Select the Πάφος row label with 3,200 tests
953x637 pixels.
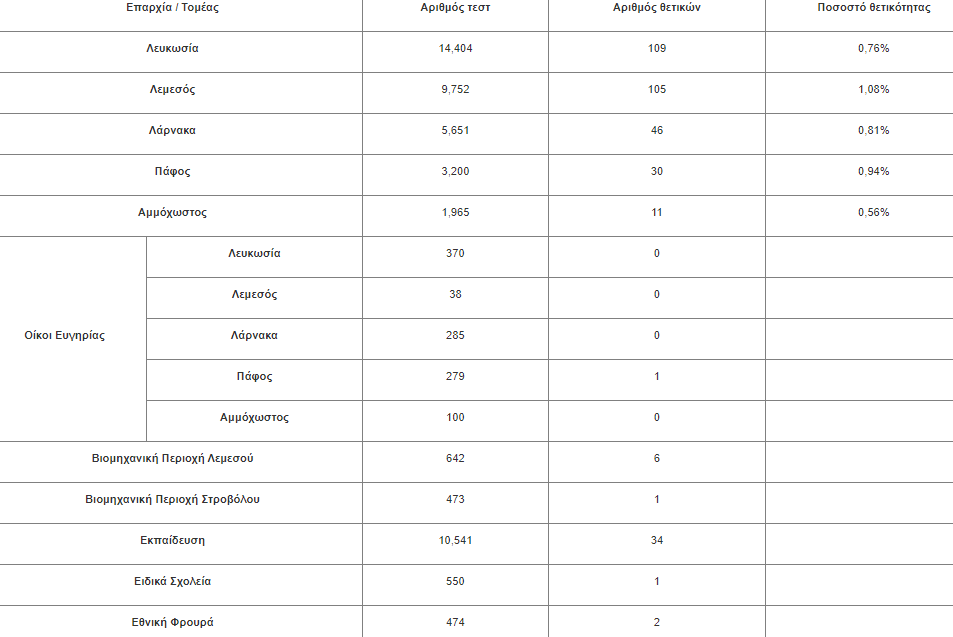pyautogui.click(x=173, y=171)
